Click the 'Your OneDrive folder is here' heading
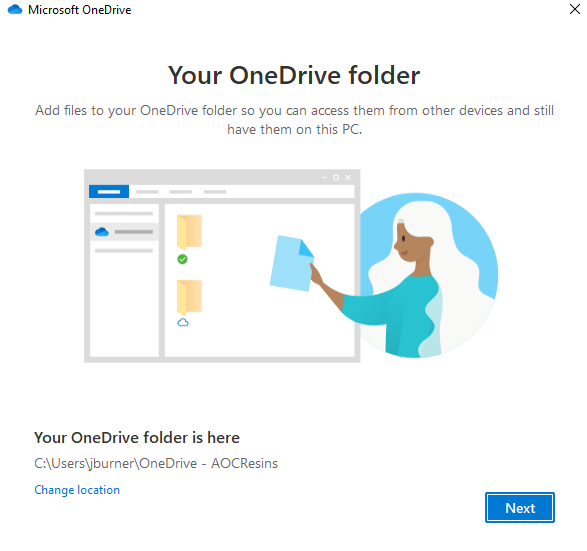Viewport: 587px width, 551px height. (137, 438)
